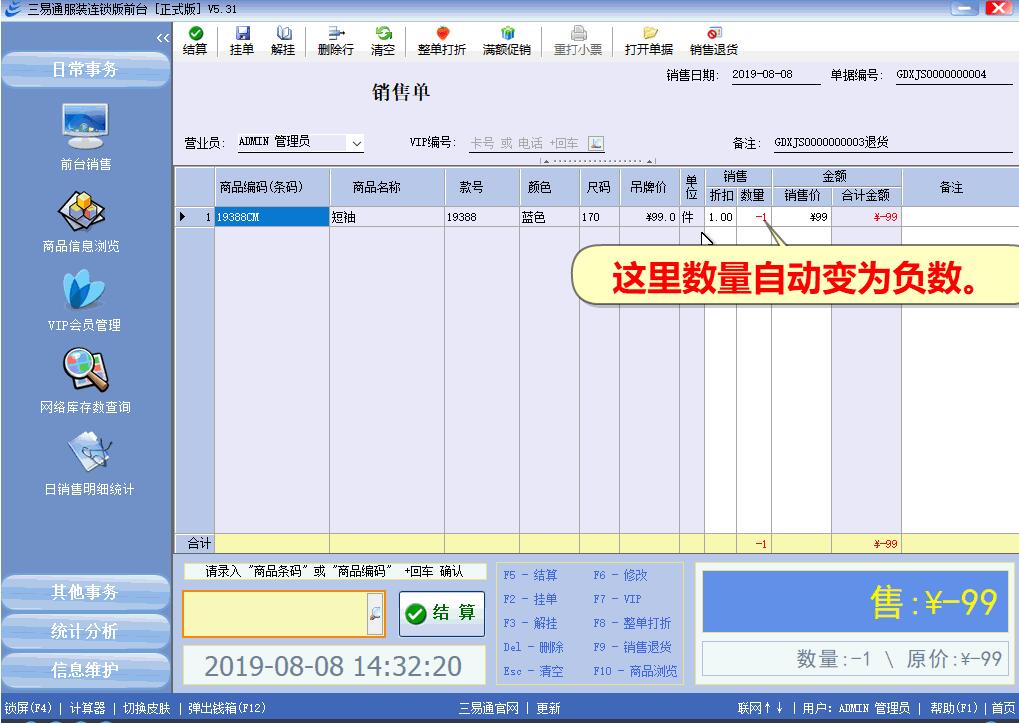The image size is (1019, 723).
Task: Click the 三易通官网 link in status bar
Action: [x=488, y=708]
